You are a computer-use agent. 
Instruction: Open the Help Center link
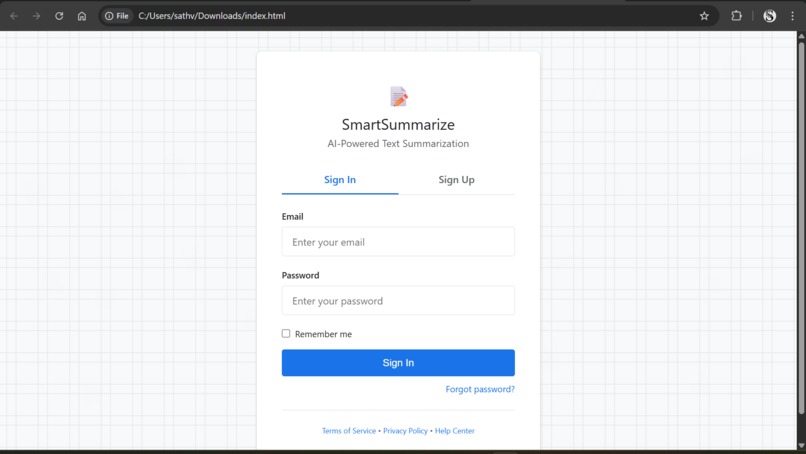(454, 431)
